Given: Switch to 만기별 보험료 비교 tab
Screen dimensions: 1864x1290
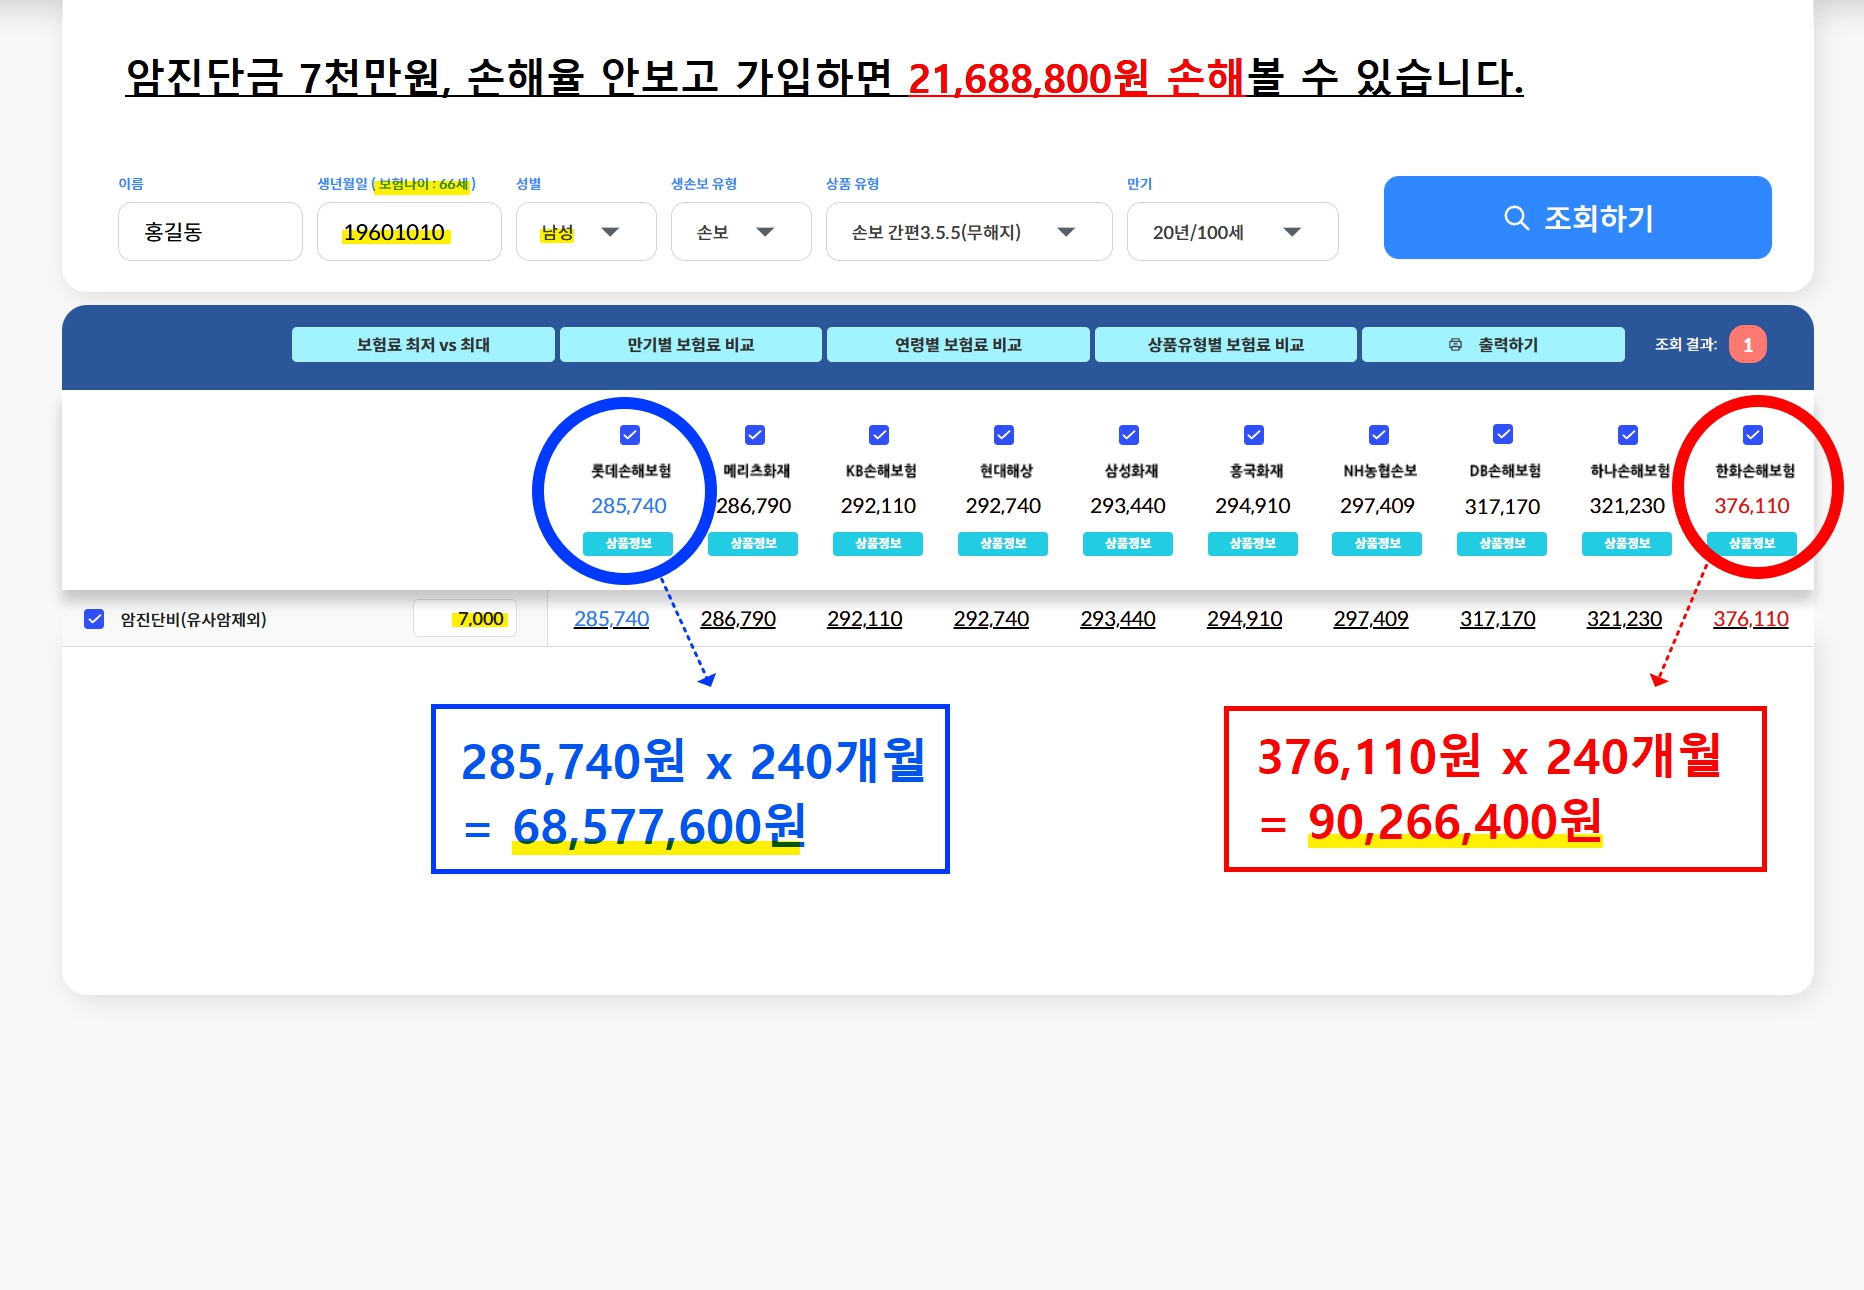Looking at the screenshot, I should [690, 345].
